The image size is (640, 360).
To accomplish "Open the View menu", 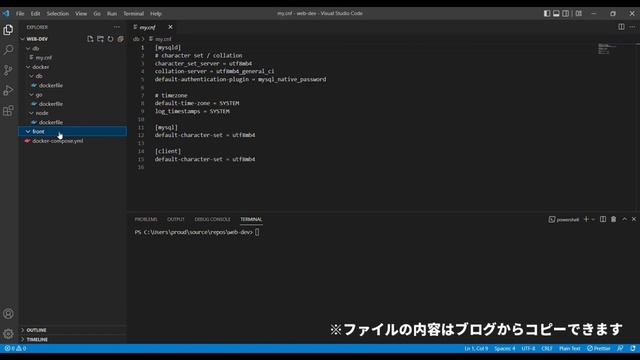I will coord(81,13).
